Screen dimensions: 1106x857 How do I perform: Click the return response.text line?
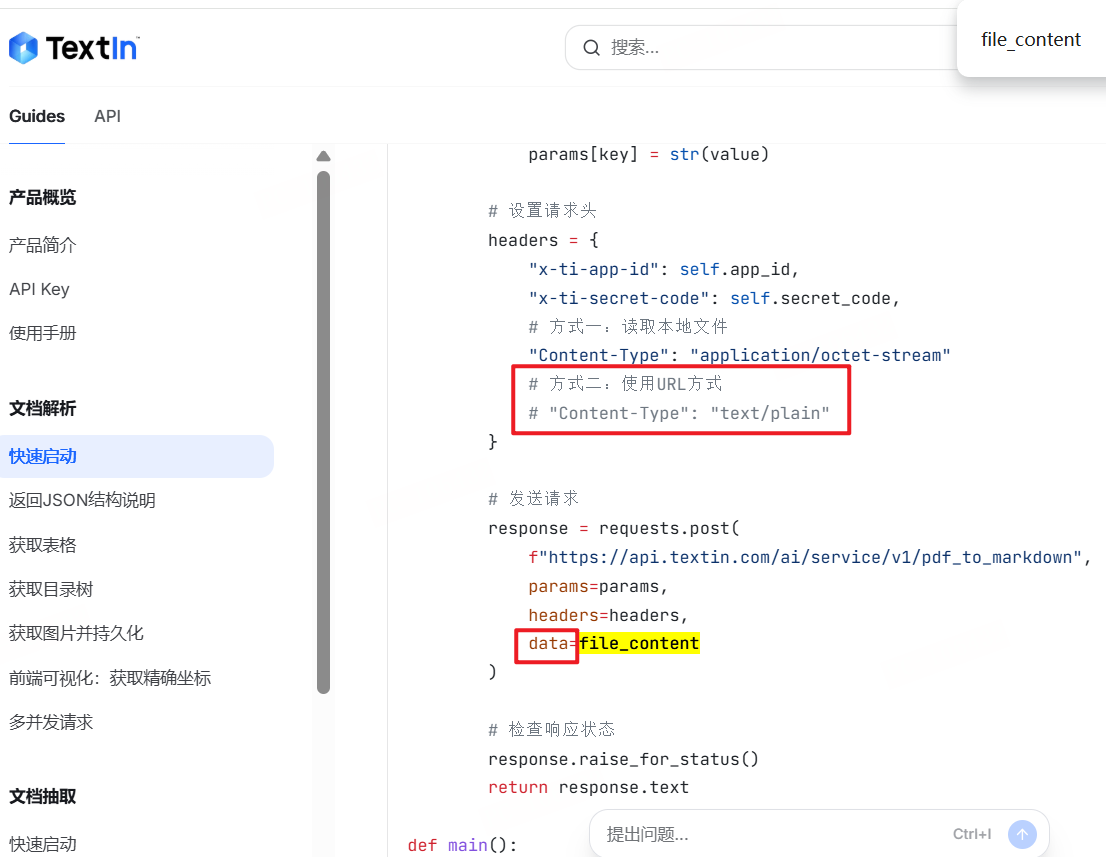[x=588, y=787]
